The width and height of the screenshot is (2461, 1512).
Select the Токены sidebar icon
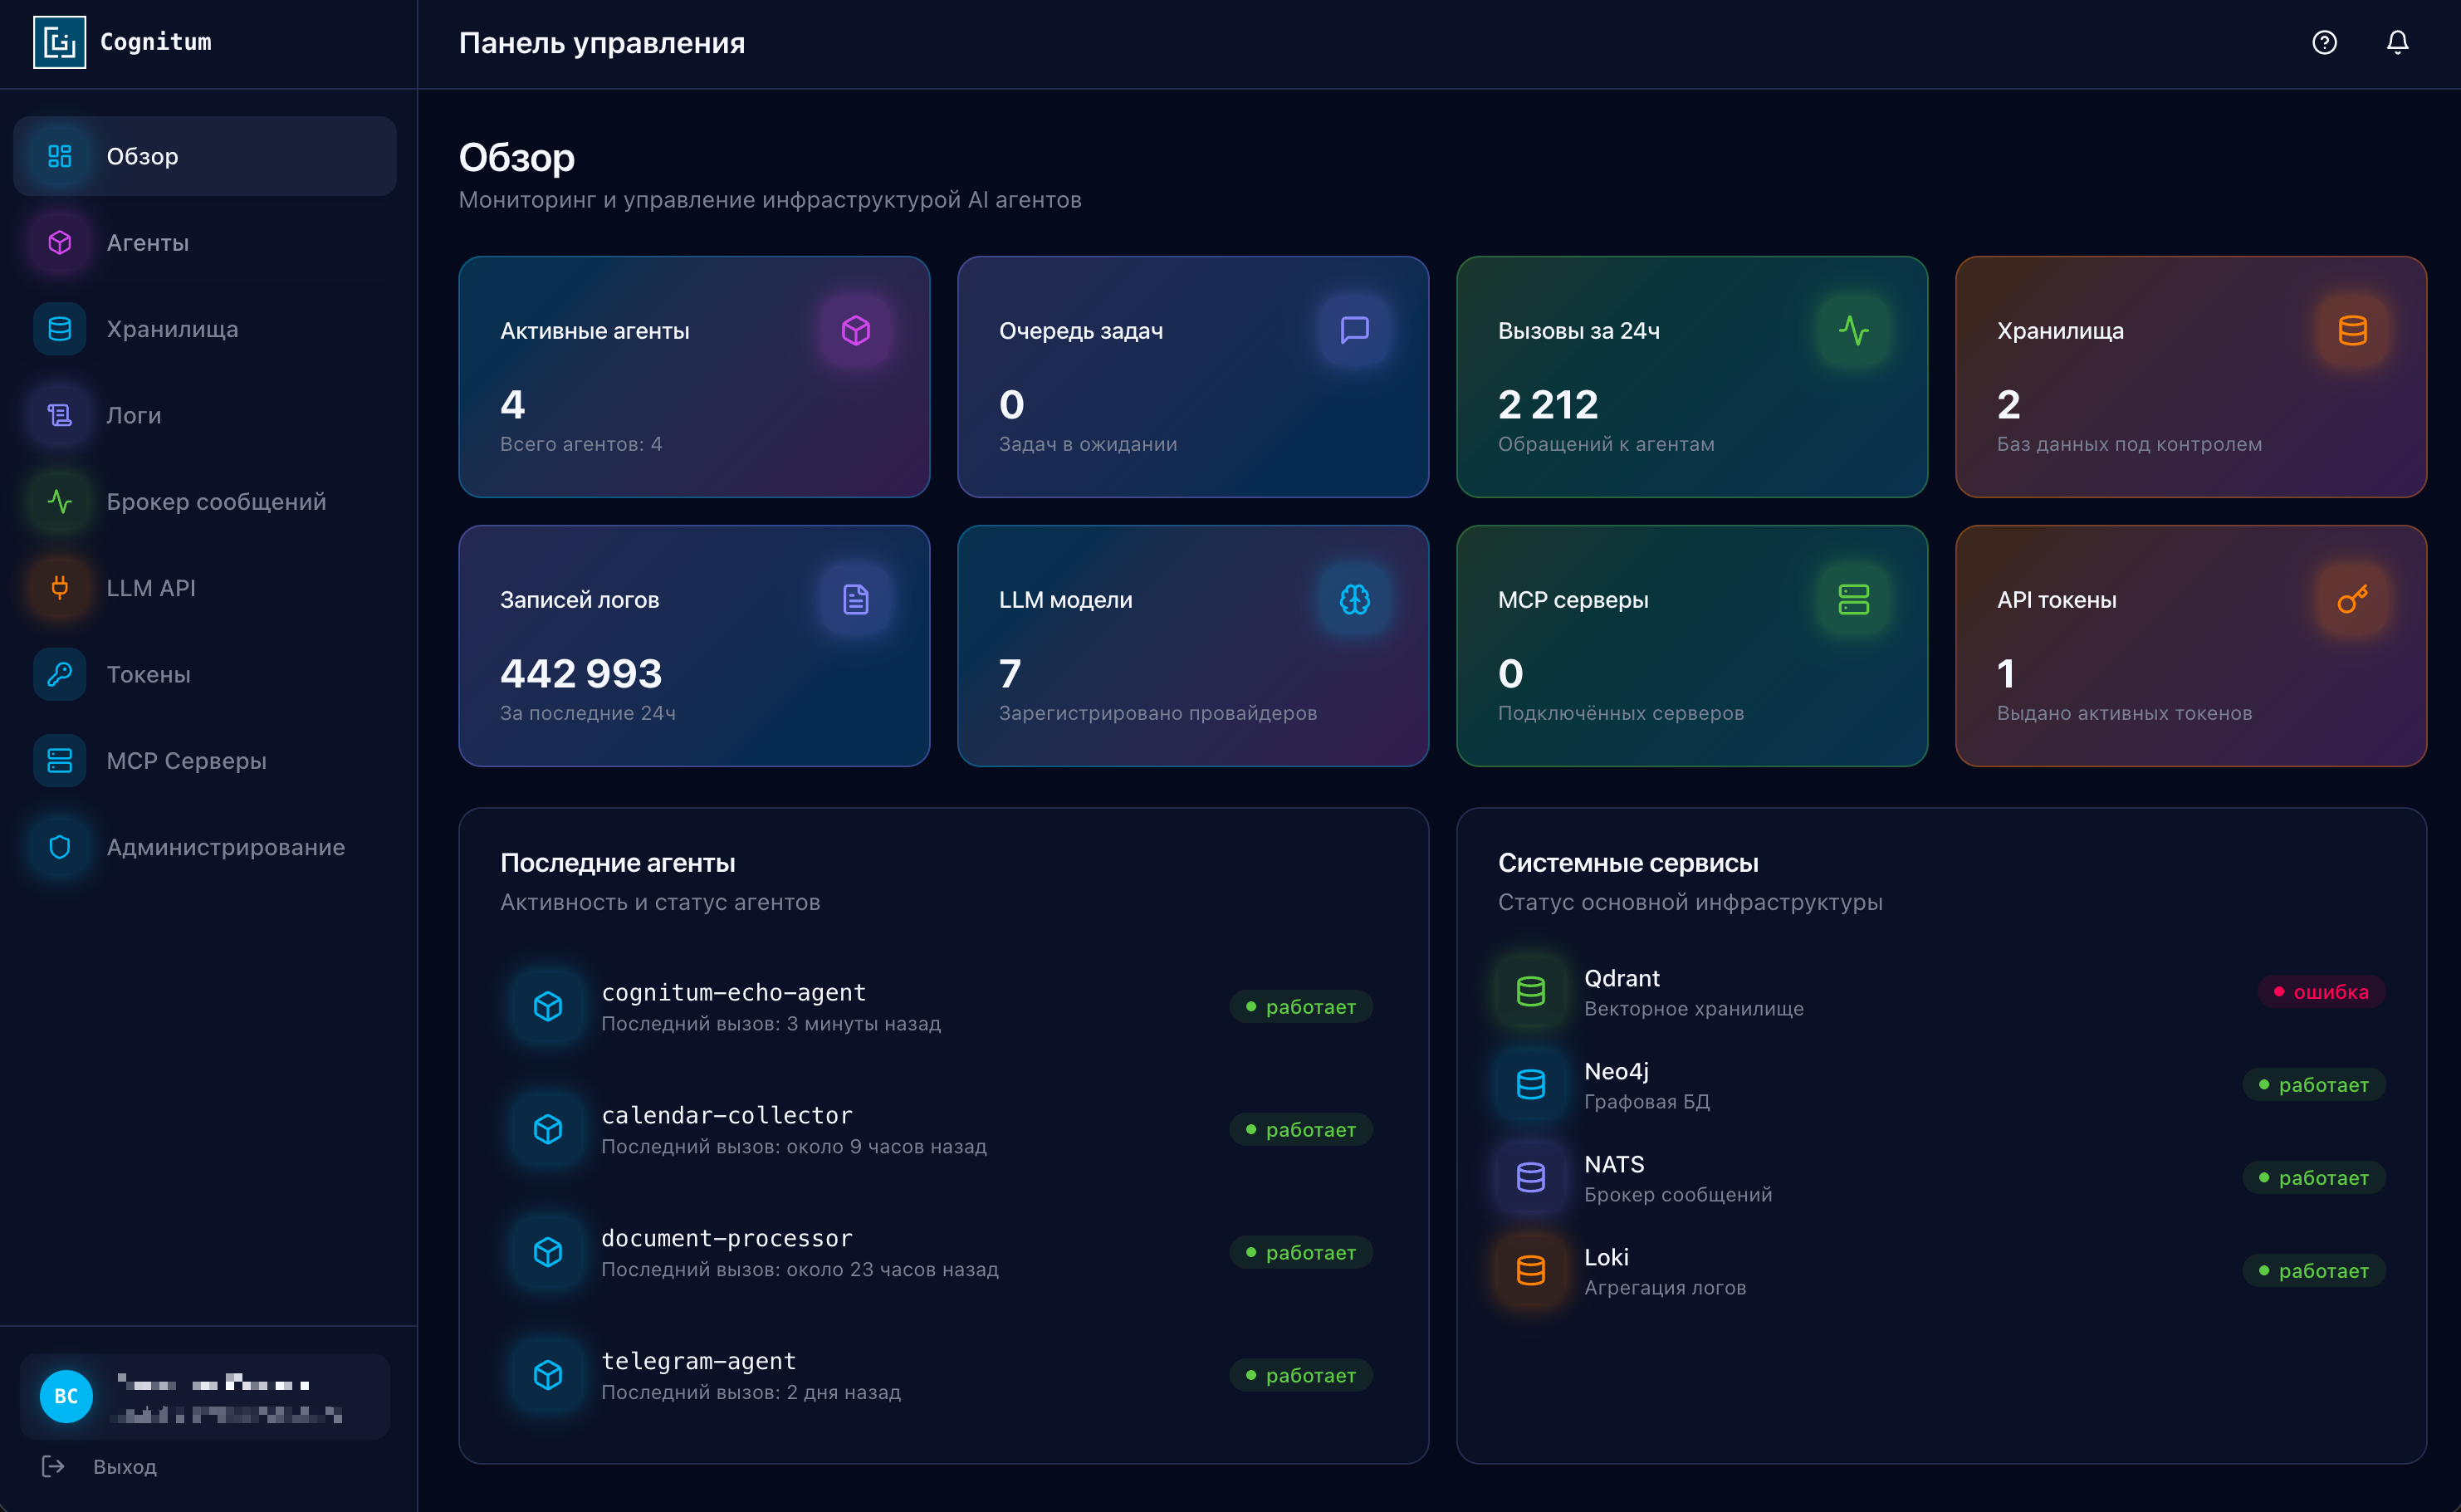(x=59, y=674)
